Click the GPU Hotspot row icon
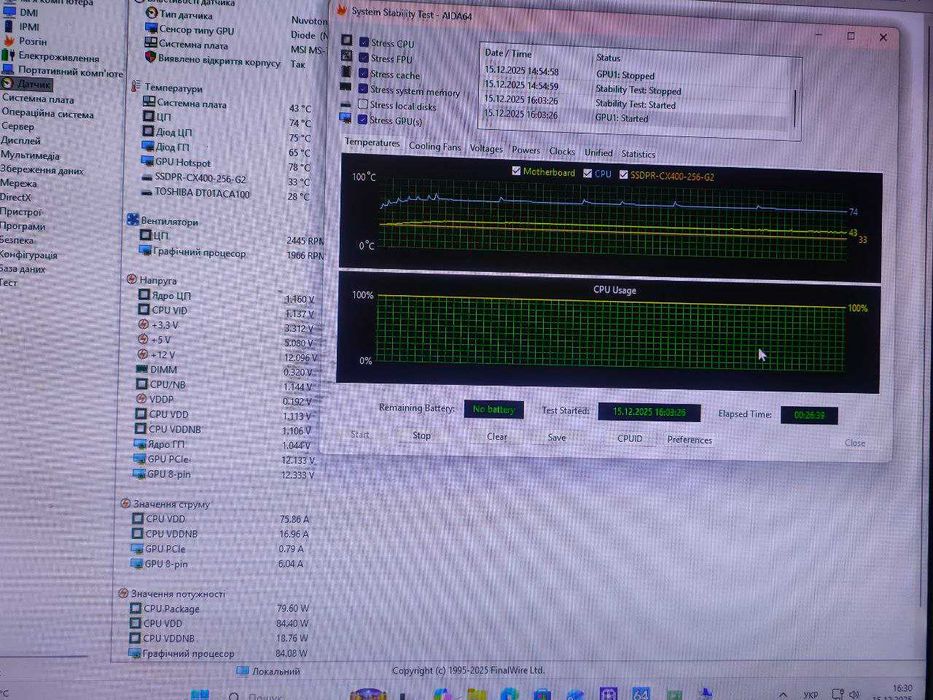The height and width of the screenshot is (700, 933). [147, 161]
